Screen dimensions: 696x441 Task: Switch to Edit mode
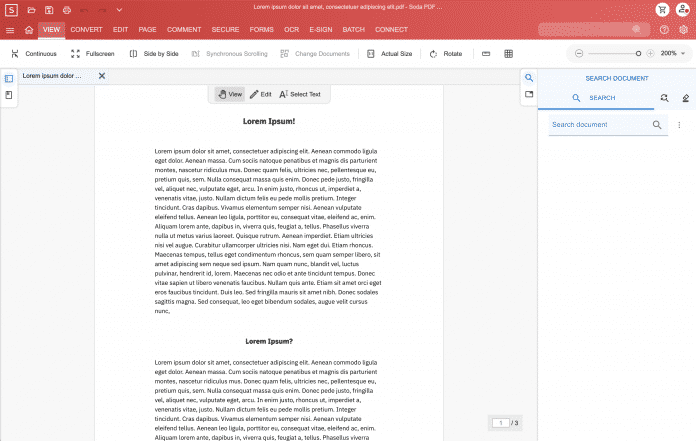[261, 94]
